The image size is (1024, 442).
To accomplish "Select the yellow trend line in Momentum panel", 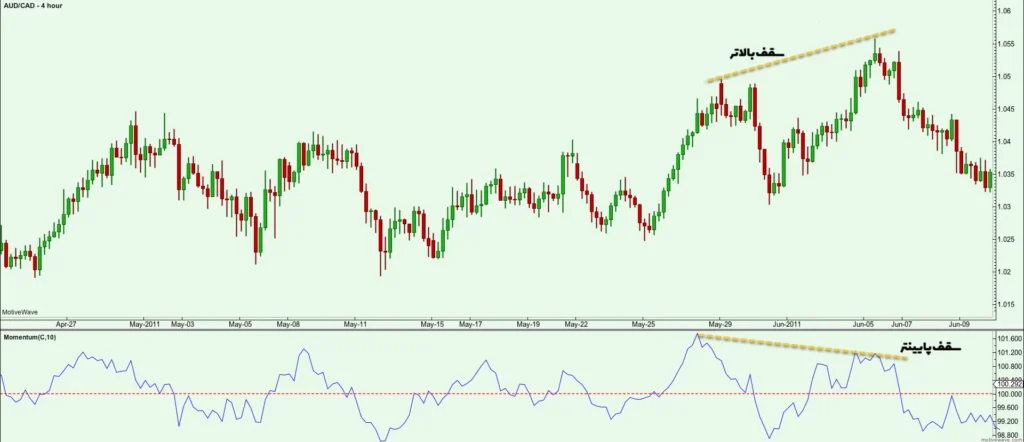I will pyautogui.click(x=800, y=347).
